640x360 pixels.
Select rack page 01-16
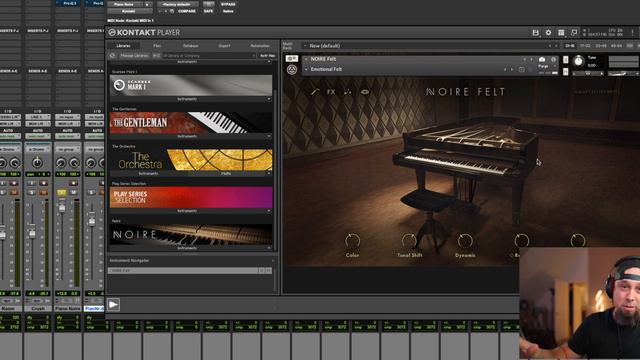[x=570, y=46]
